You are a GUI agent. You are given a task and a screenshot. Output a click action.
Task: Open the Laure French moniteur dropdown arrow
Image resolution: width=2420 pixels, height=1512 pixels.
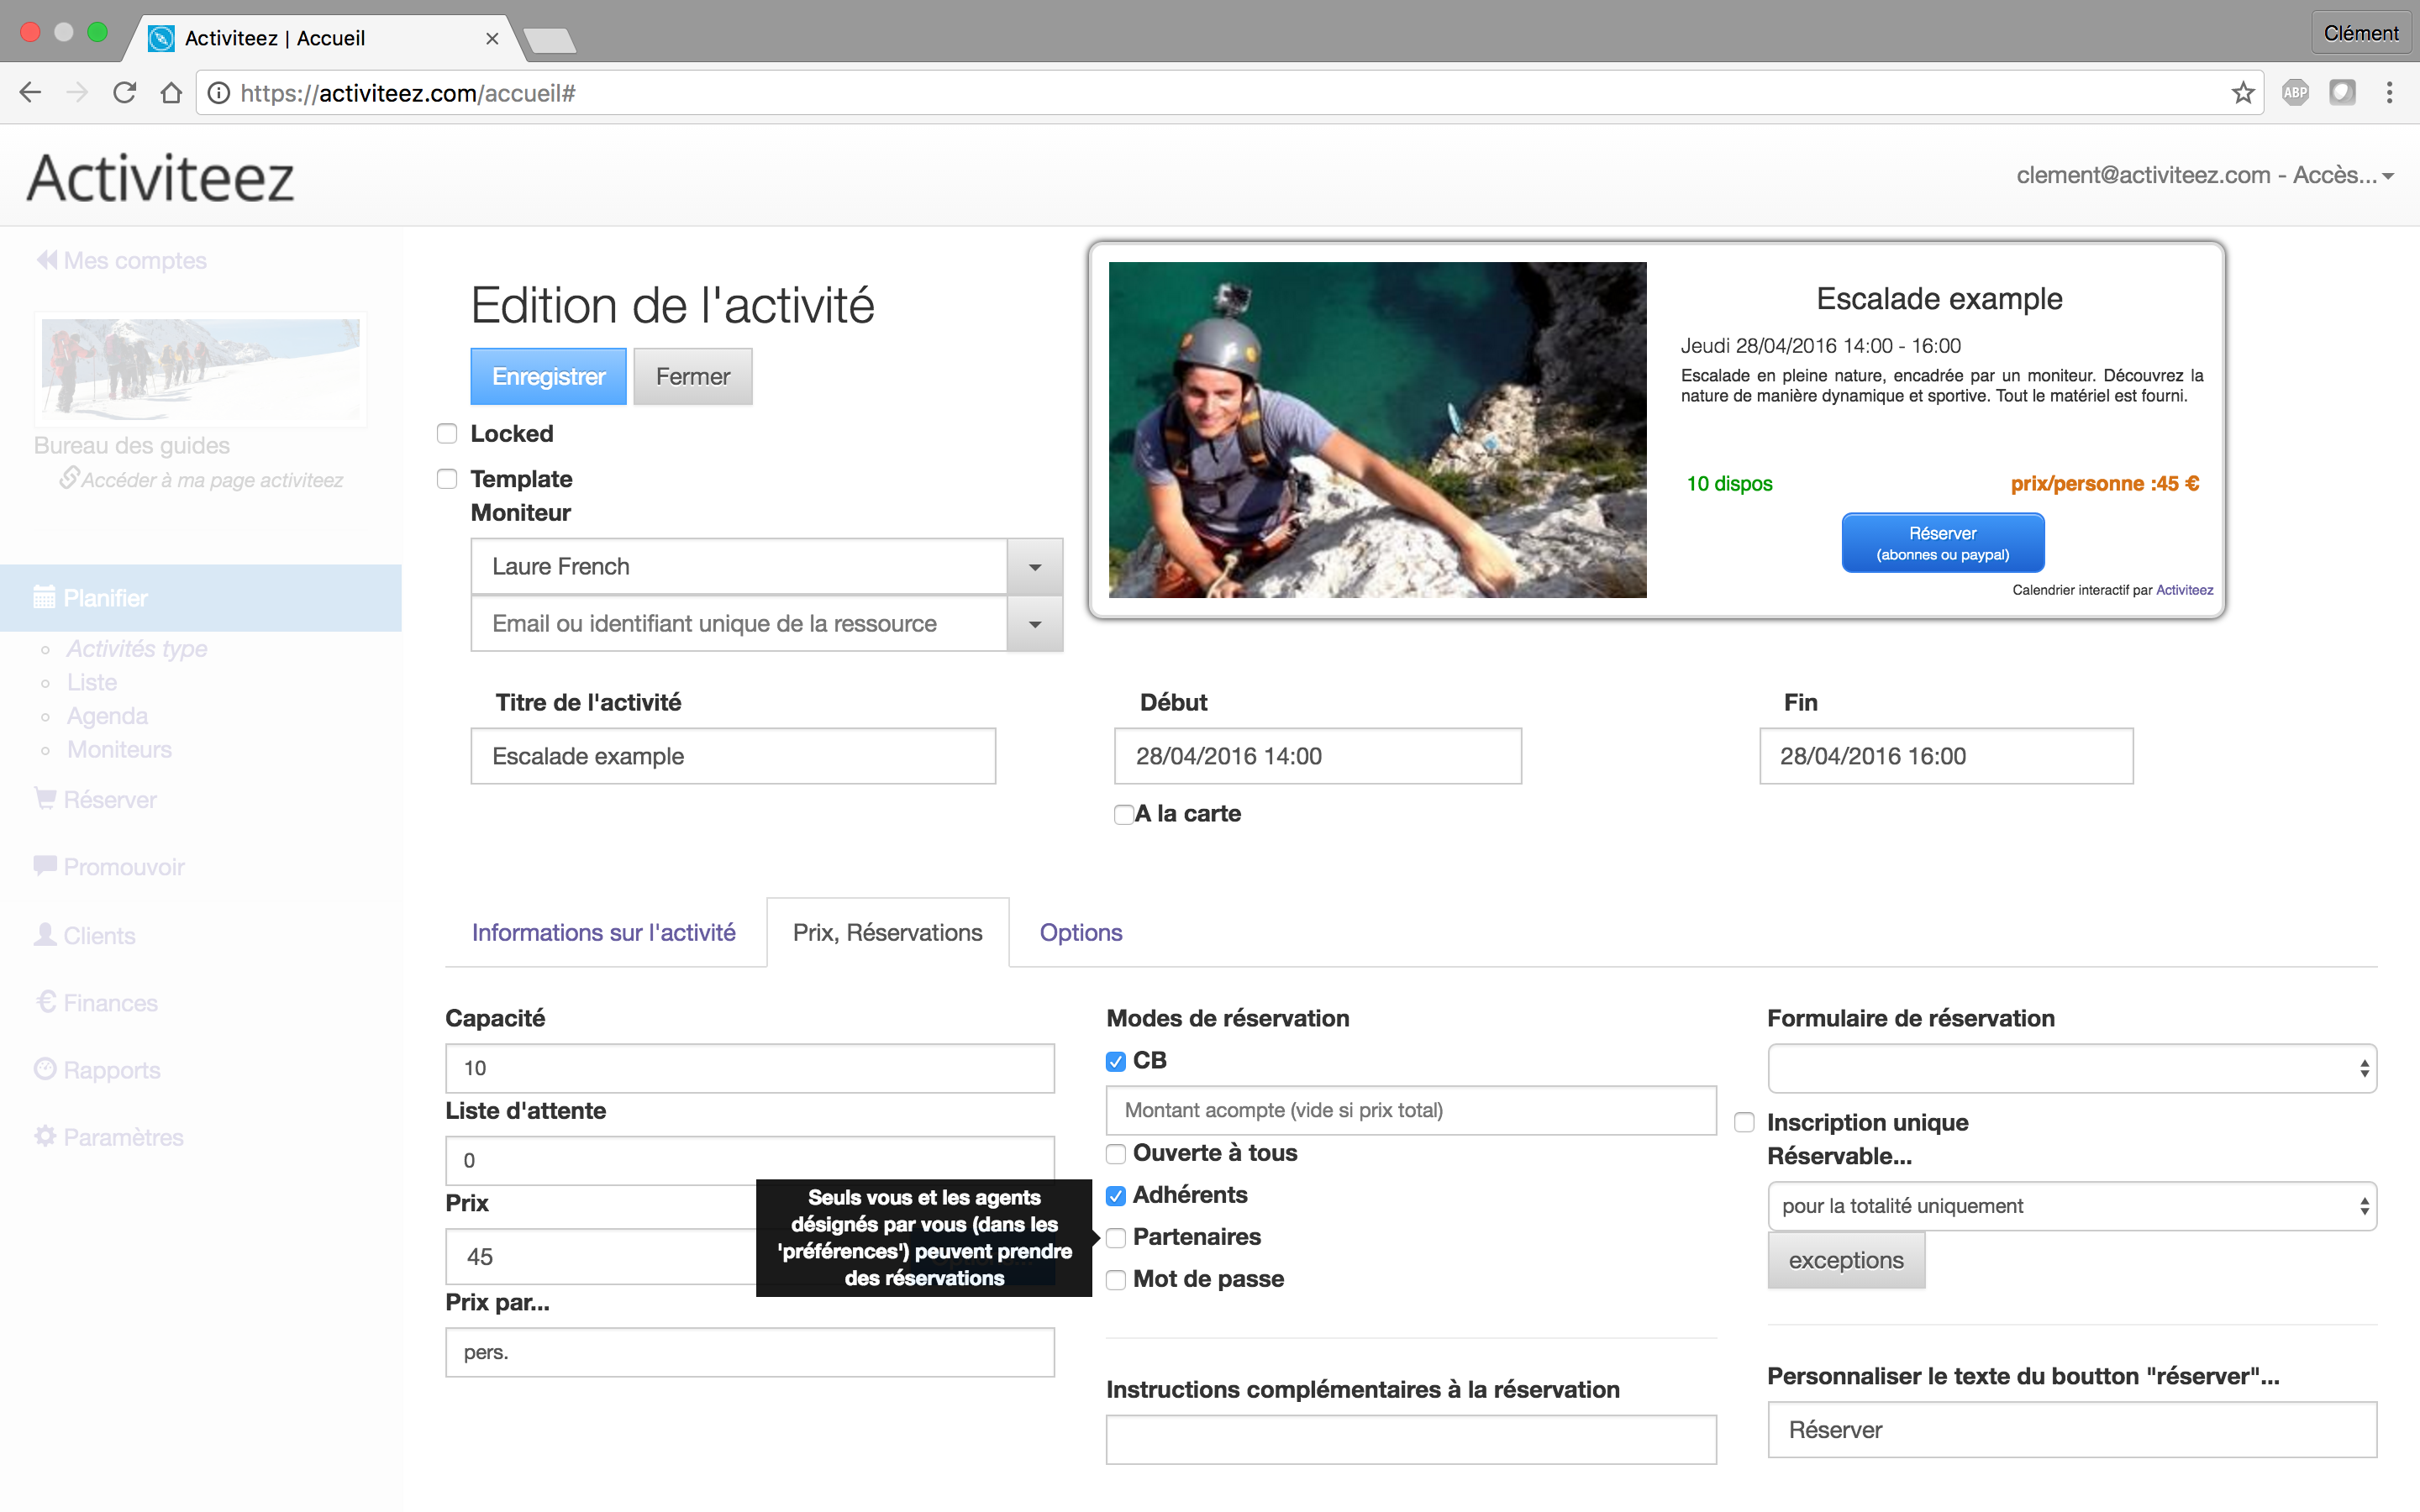1035,567
